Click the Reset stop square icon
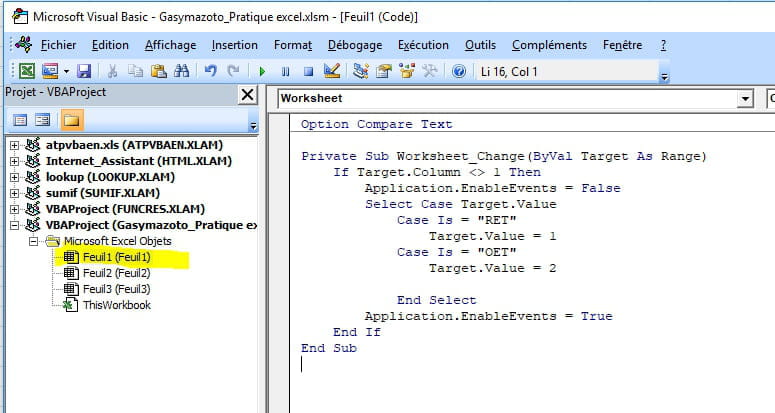This screenshot has width=775, height=413. (308, 72)
